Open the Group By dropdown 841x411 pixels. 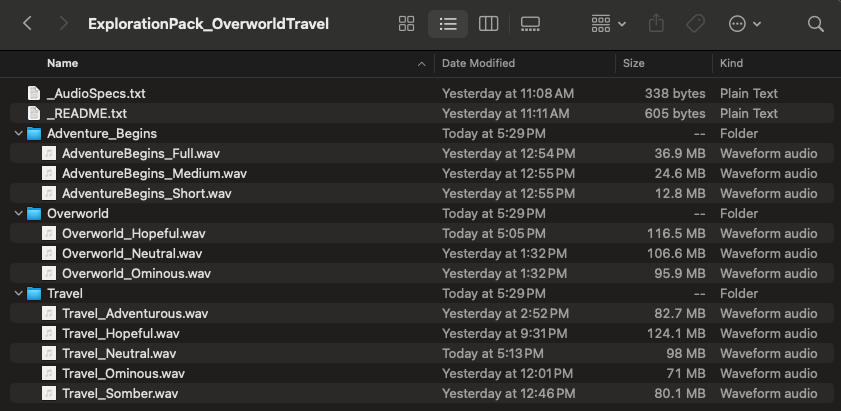(x=608, y=23)
